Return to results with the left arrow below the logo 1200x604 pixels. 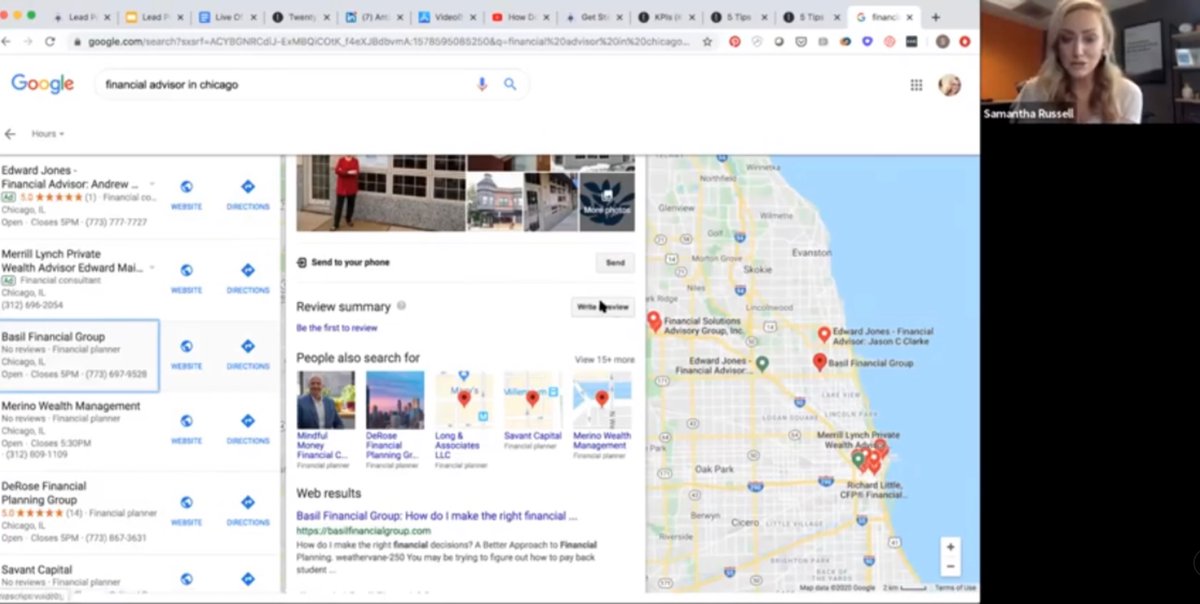[x=10, y=134]
